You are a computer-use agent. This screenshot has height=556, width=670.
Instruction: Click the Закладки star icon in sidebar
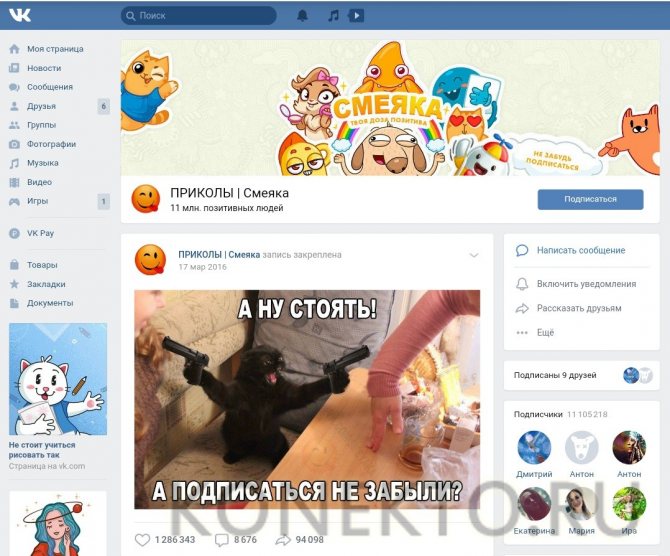[x=14, y=284]
